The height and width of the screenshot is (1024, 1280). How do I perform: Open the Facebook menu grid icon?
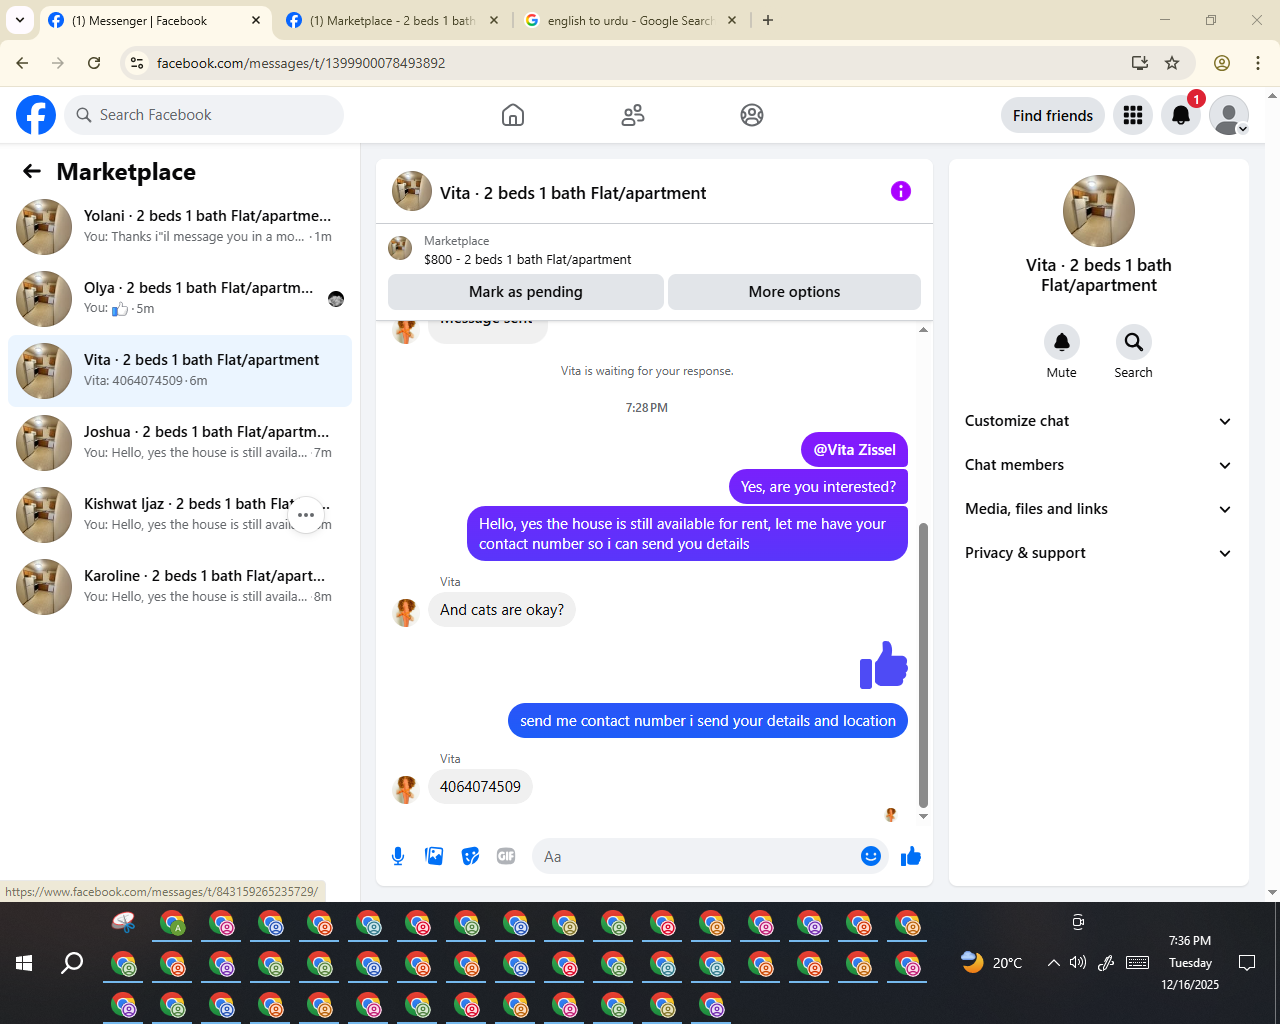pyautogui.click(x=1133, y=115)
